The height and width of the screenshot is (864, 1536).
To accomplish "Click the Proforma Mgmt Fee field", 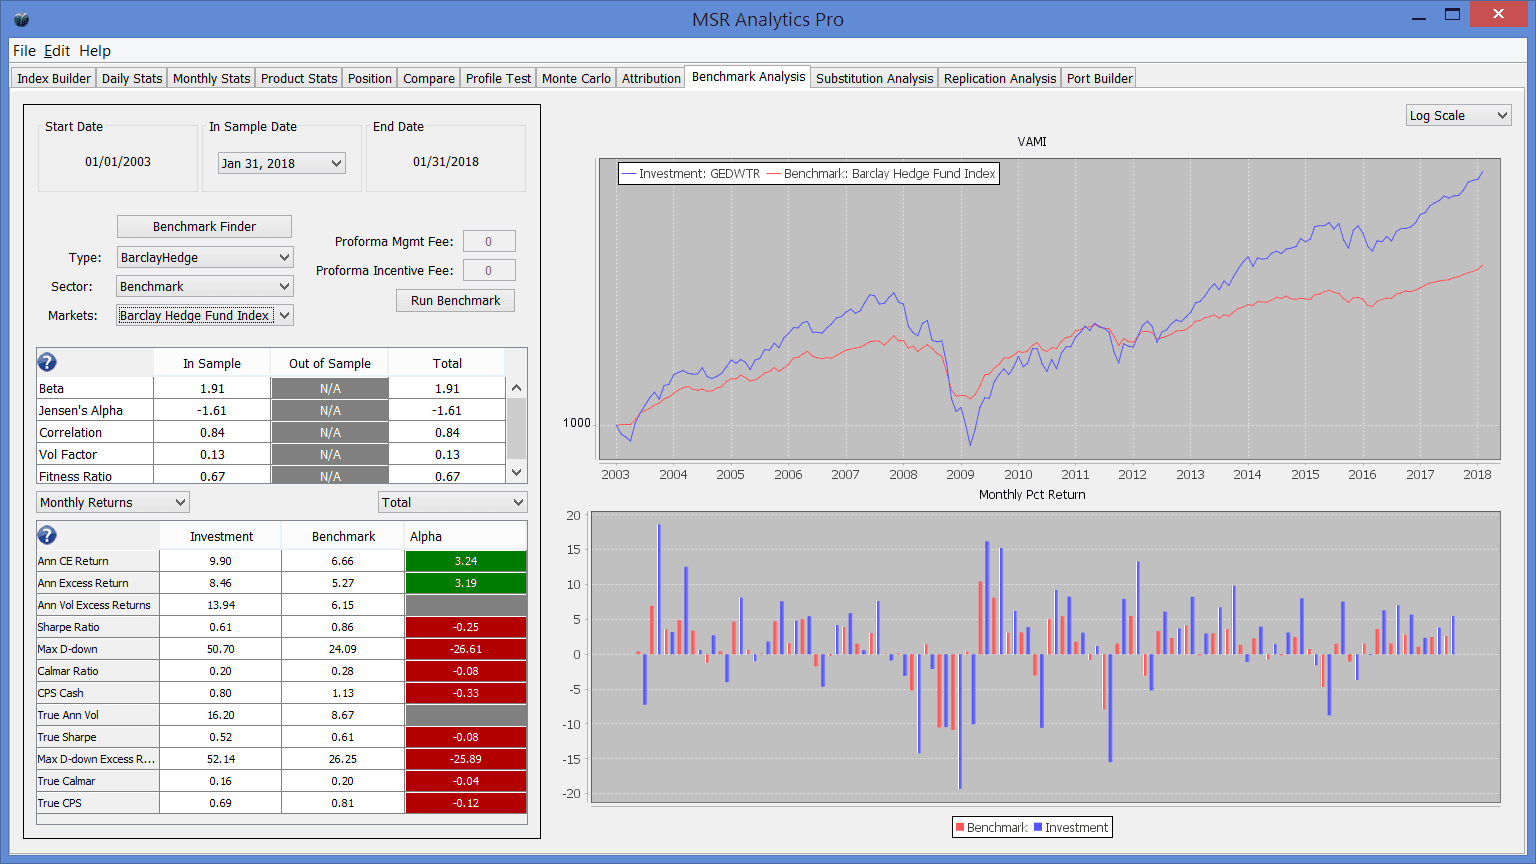I will click(489, 241).
